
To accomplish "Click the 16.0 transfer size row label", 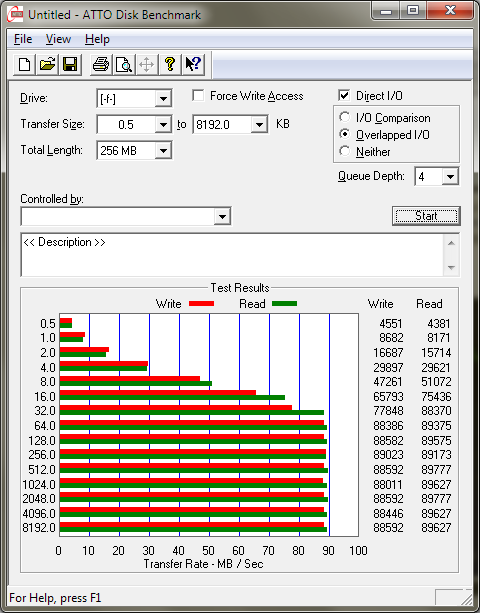I will (45, 396).
